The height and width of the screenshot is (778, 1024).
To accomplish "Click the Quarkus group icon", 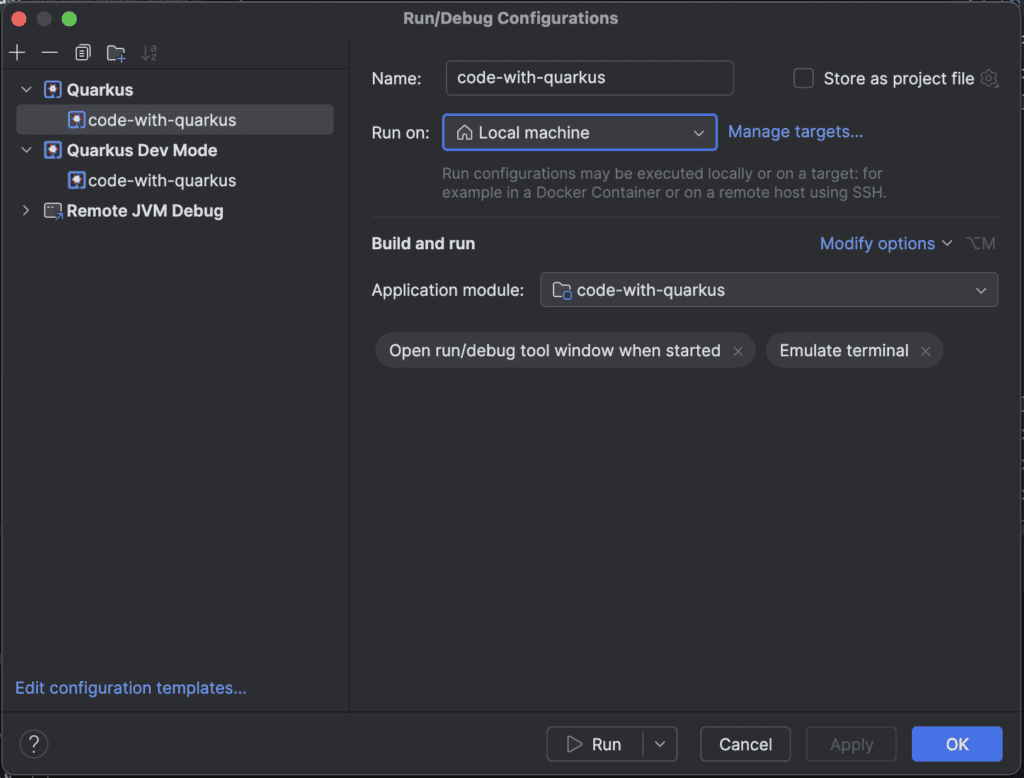I will pos(53,89).
